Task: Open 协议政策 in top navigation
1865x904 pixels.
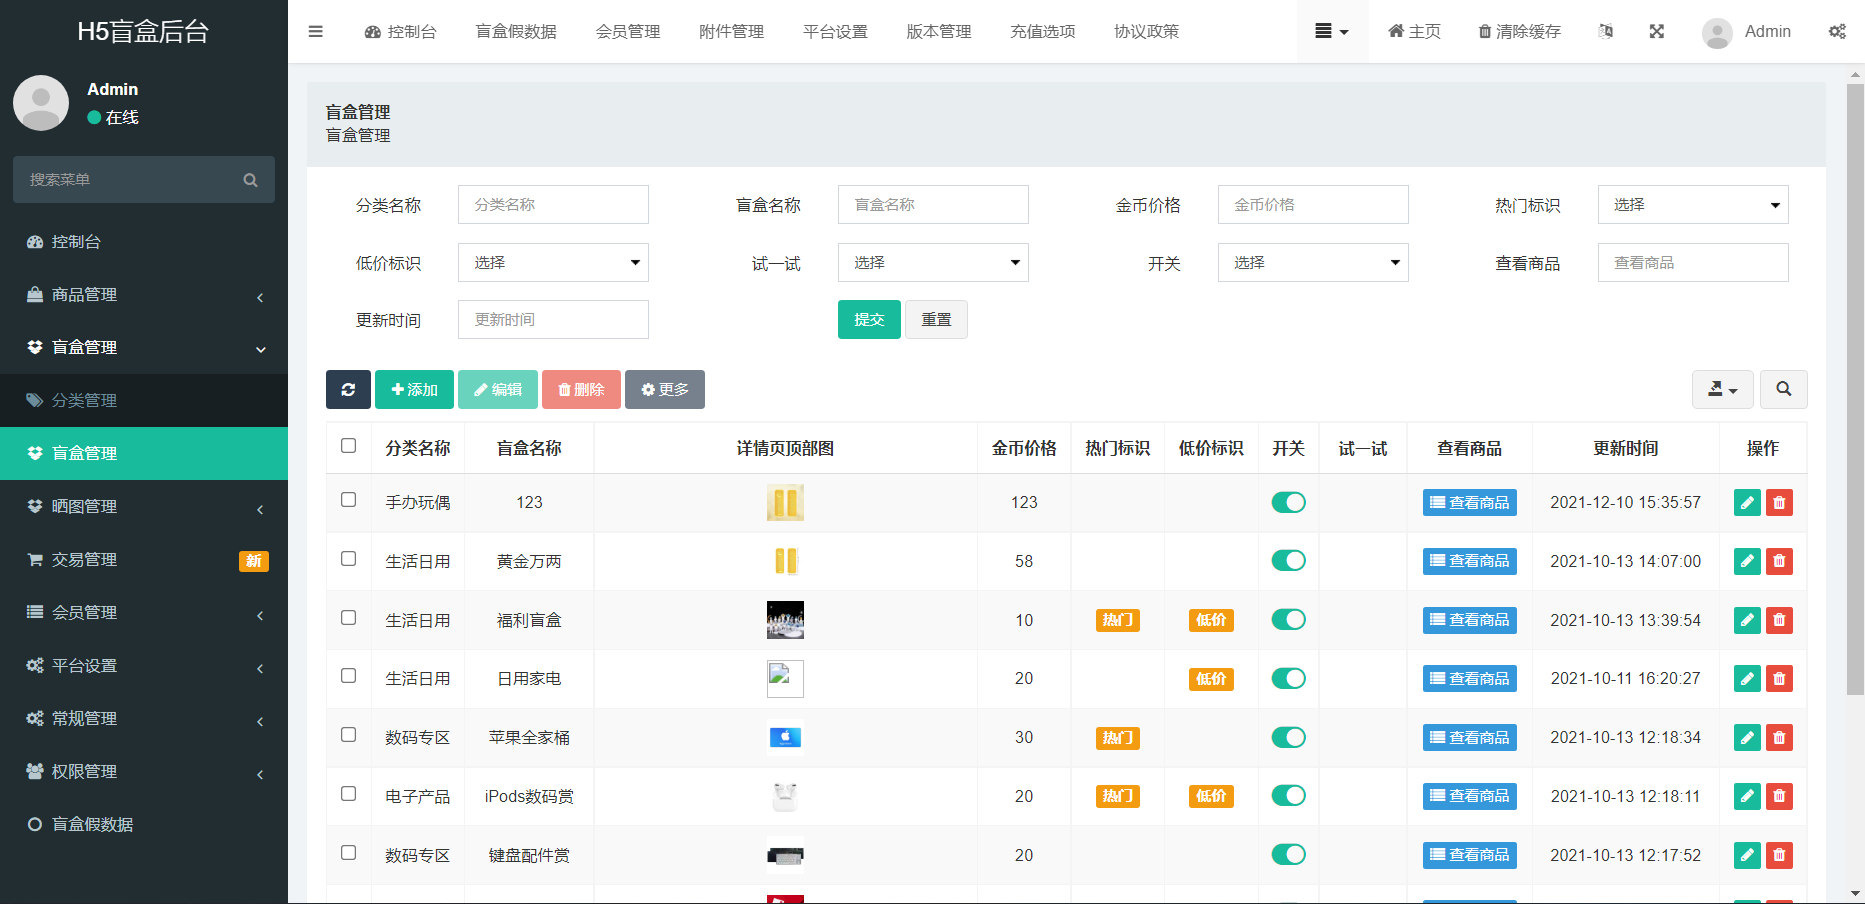Action: click(x=1147, y=32)
